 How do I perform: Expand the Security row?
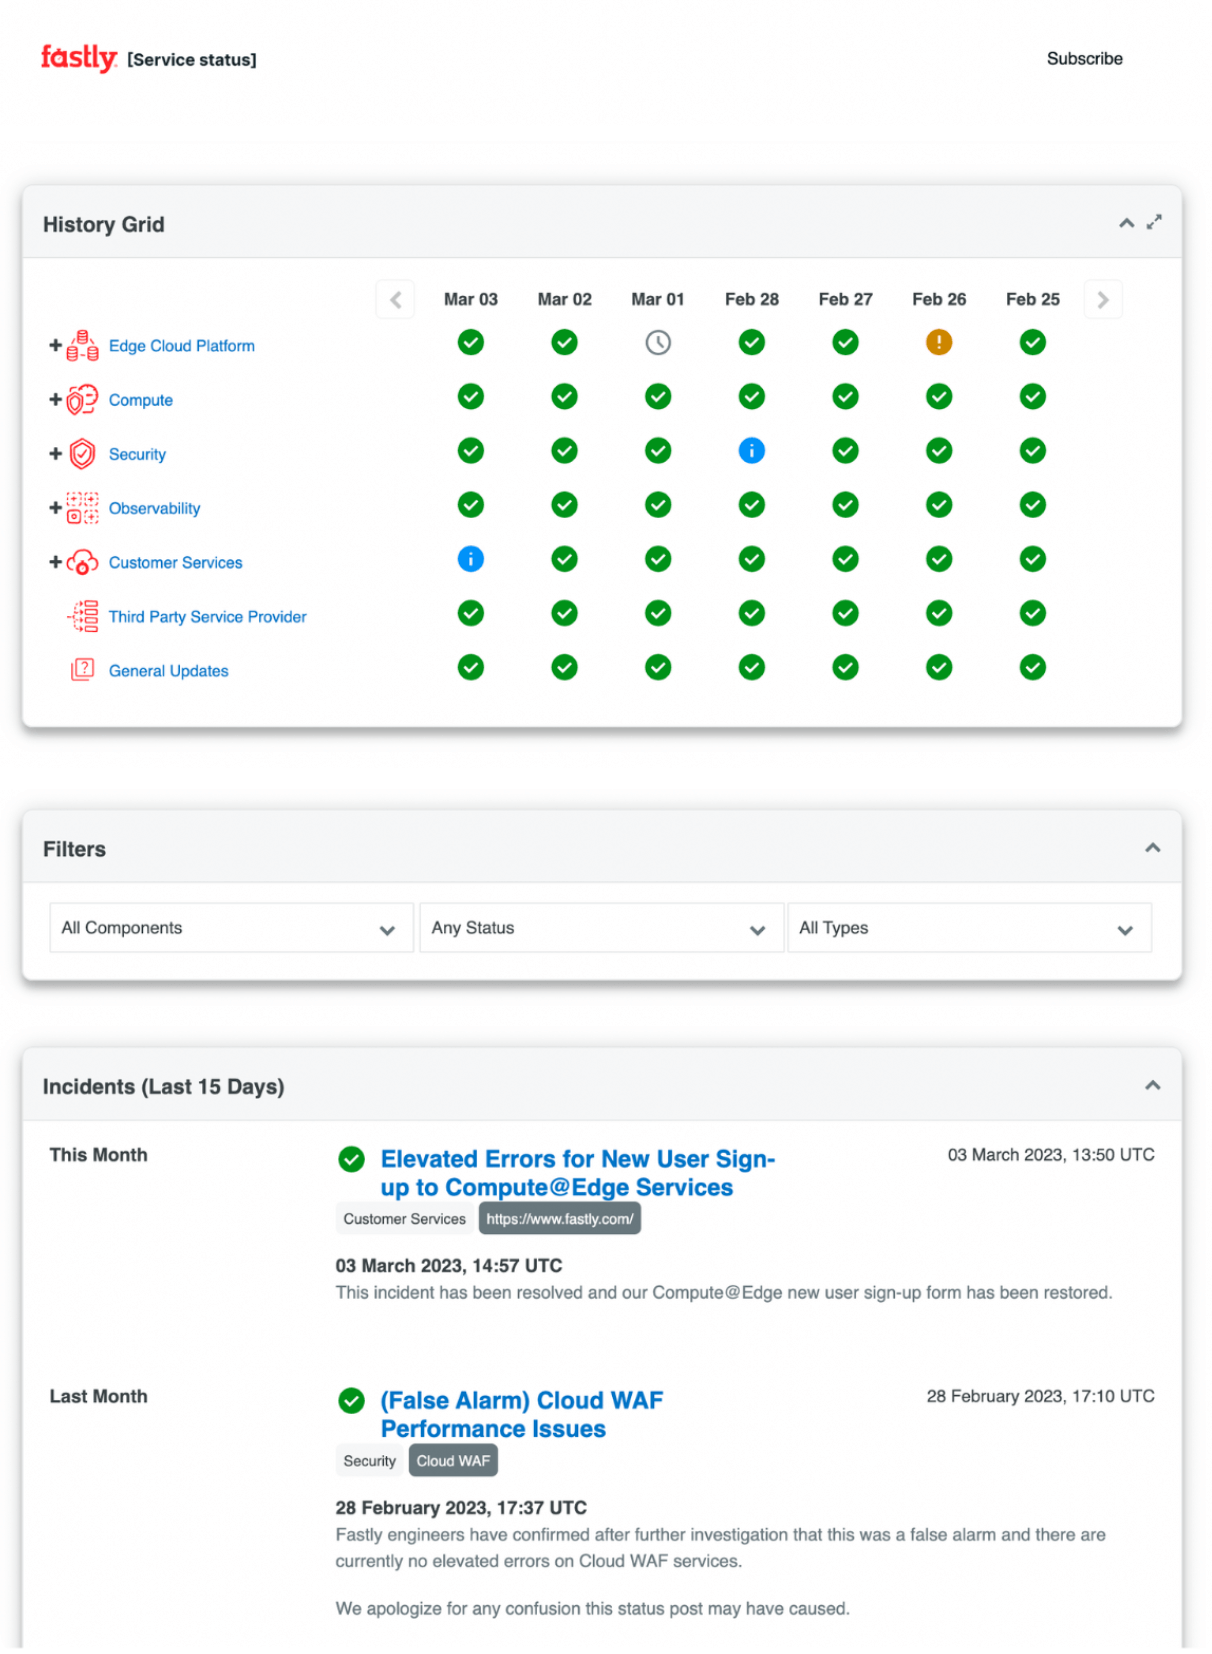[55, 454]
